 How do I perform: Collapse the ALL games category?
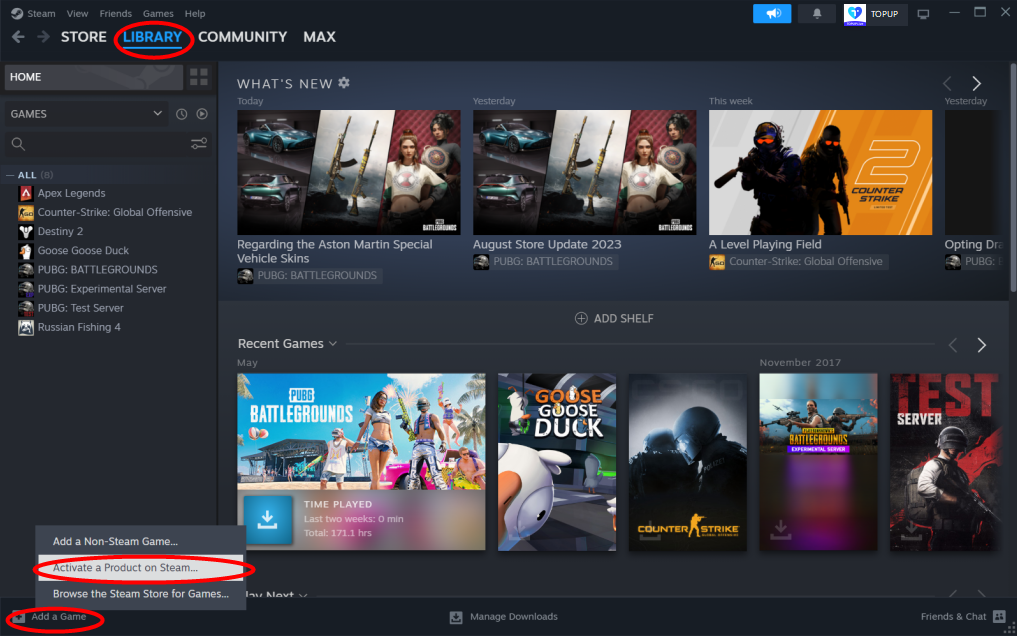pos(11,175)
